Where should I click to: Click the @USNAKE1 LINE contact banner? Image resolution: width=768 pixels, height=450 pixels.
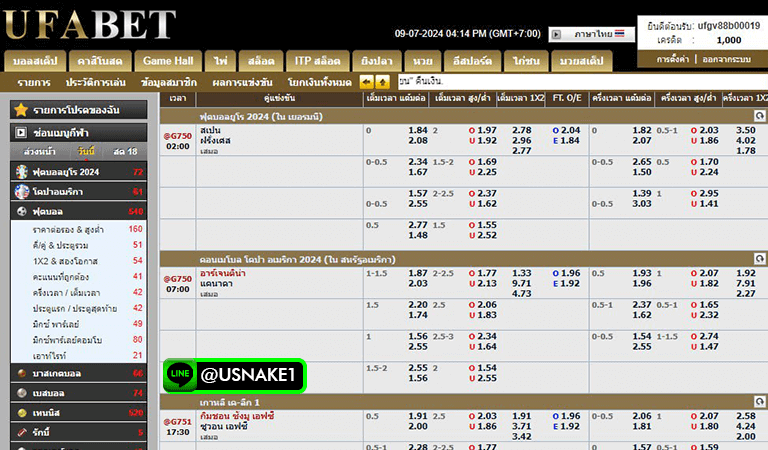(235, 376)
